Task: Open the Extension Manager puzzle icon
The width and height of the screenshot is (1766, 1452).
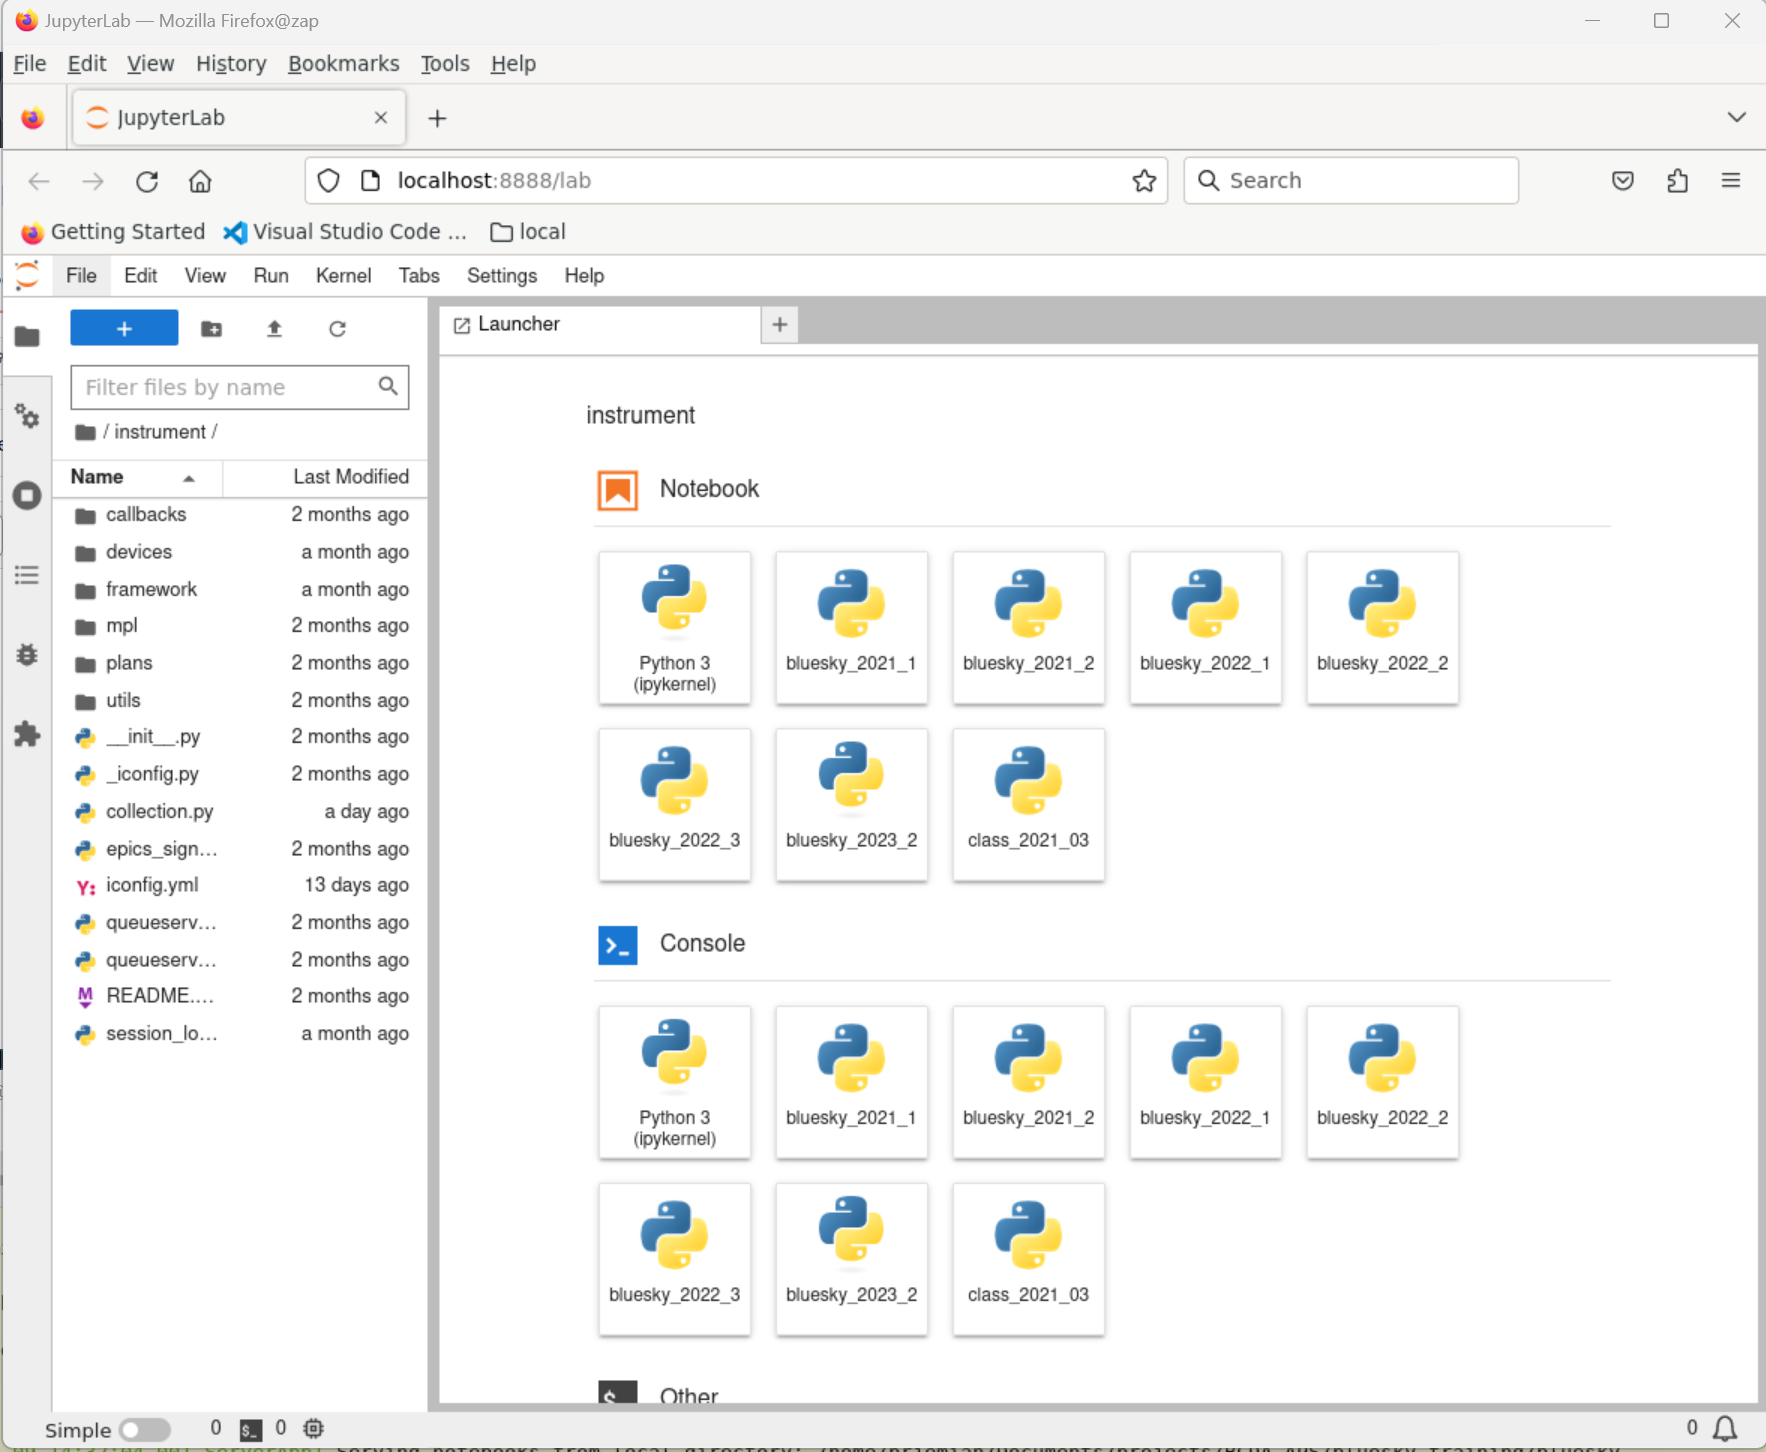Action: 27,734
